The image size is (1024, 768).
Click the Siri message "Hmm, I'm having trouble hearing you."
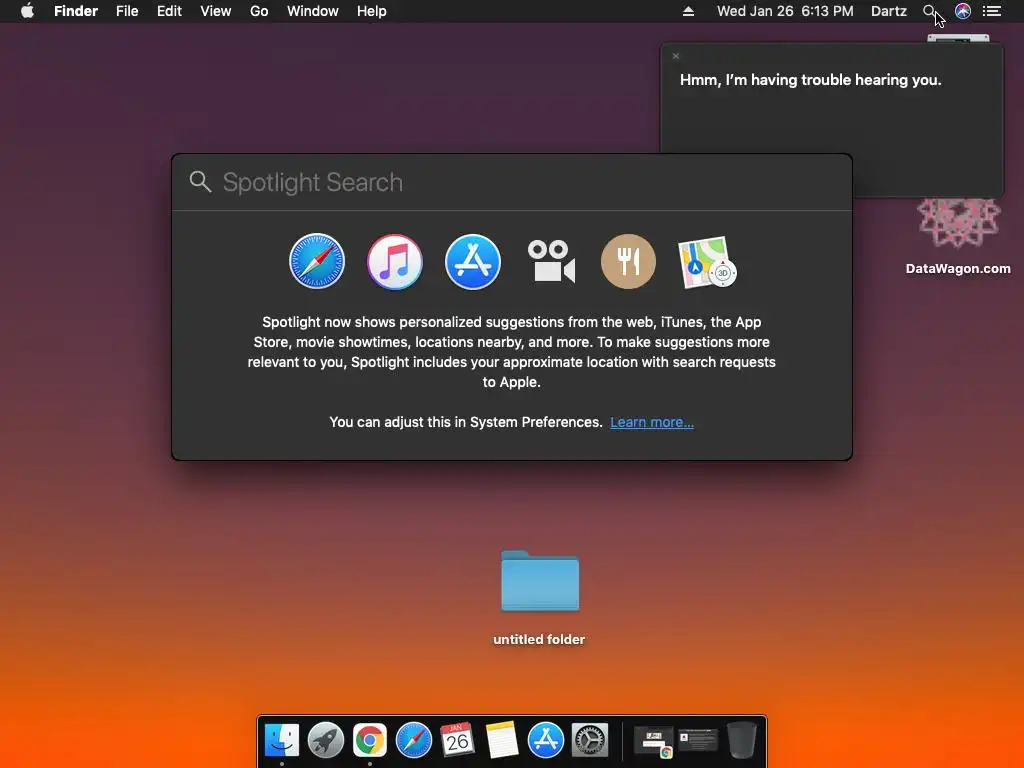(810, 80)
